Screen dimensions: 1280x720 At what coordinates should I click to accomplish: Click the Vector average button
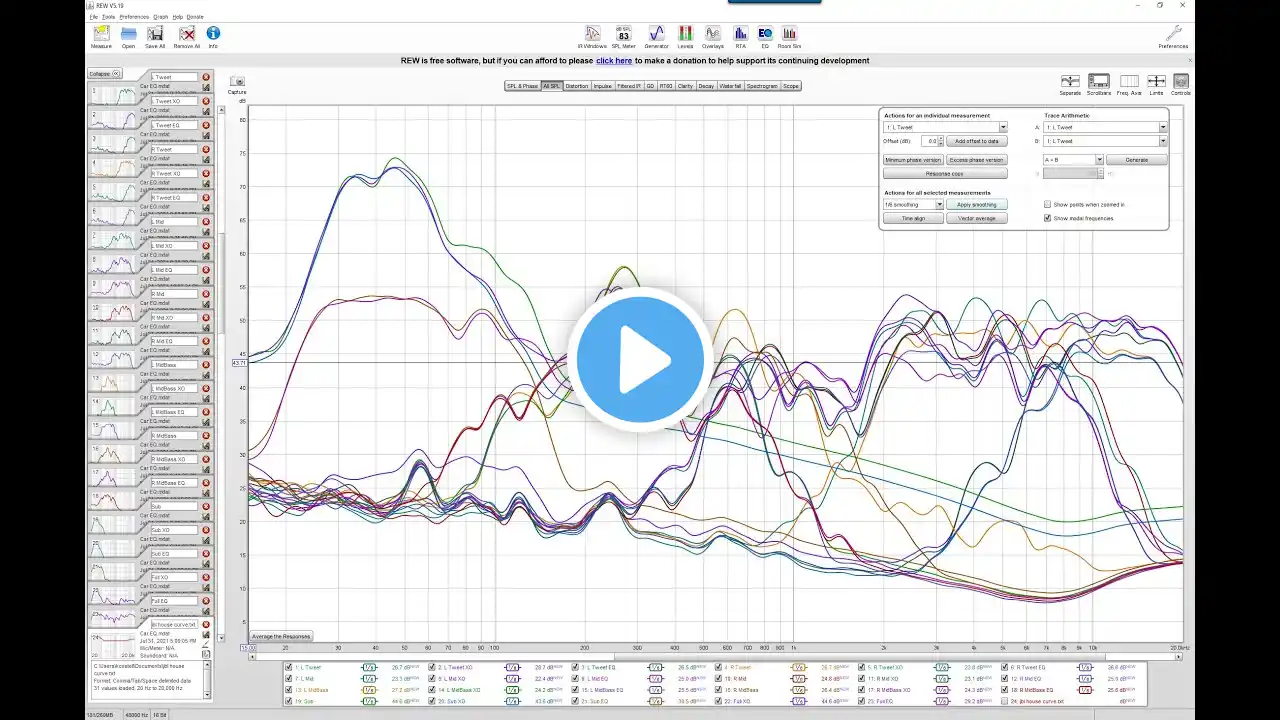coord(977,218)
